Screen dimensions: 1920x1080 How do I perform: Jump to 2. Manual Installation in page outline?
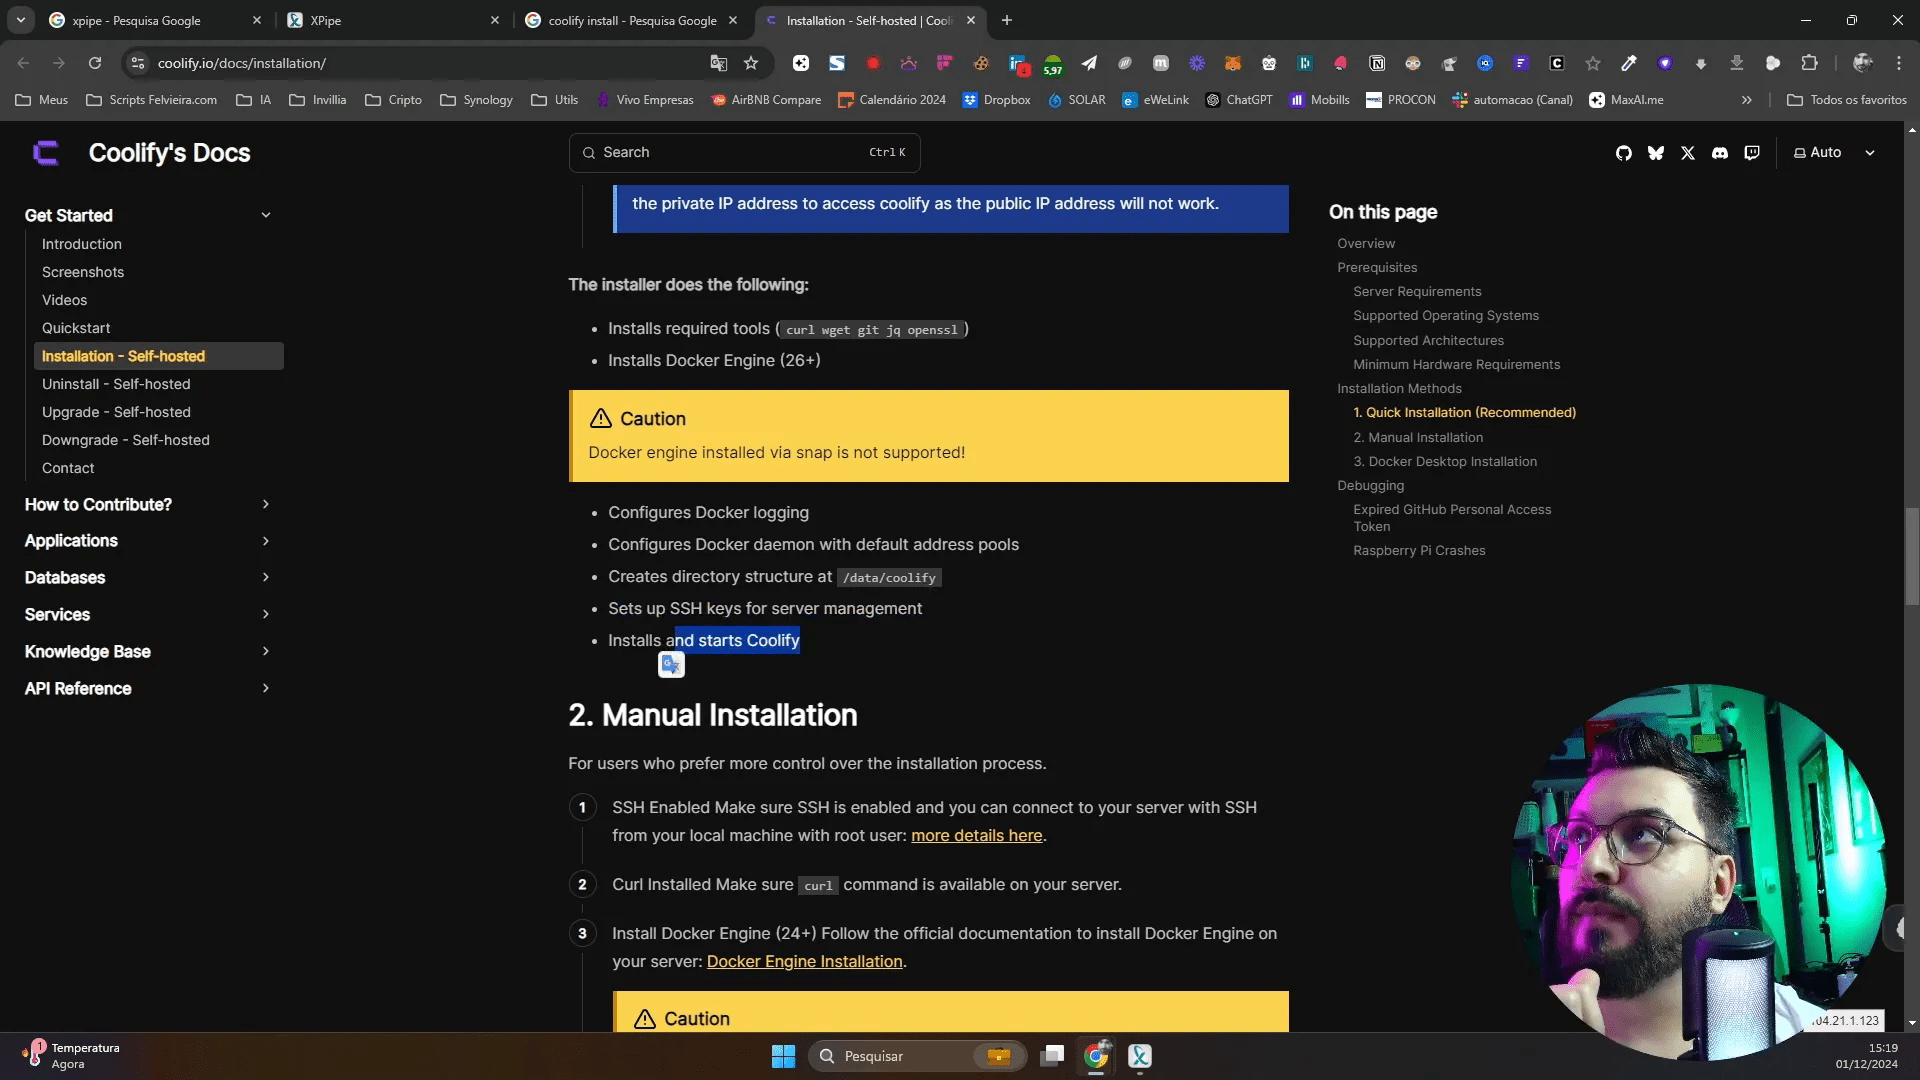point(1418,437)
